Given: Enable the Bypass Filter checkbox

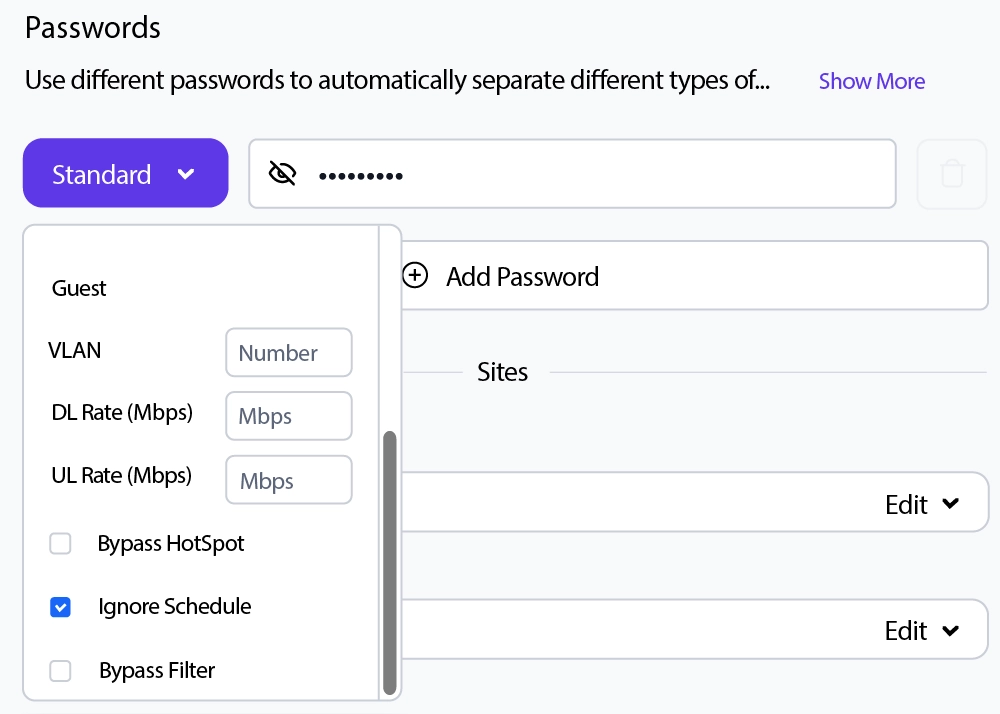Looking at the screenshot, I should coord(60,670).
